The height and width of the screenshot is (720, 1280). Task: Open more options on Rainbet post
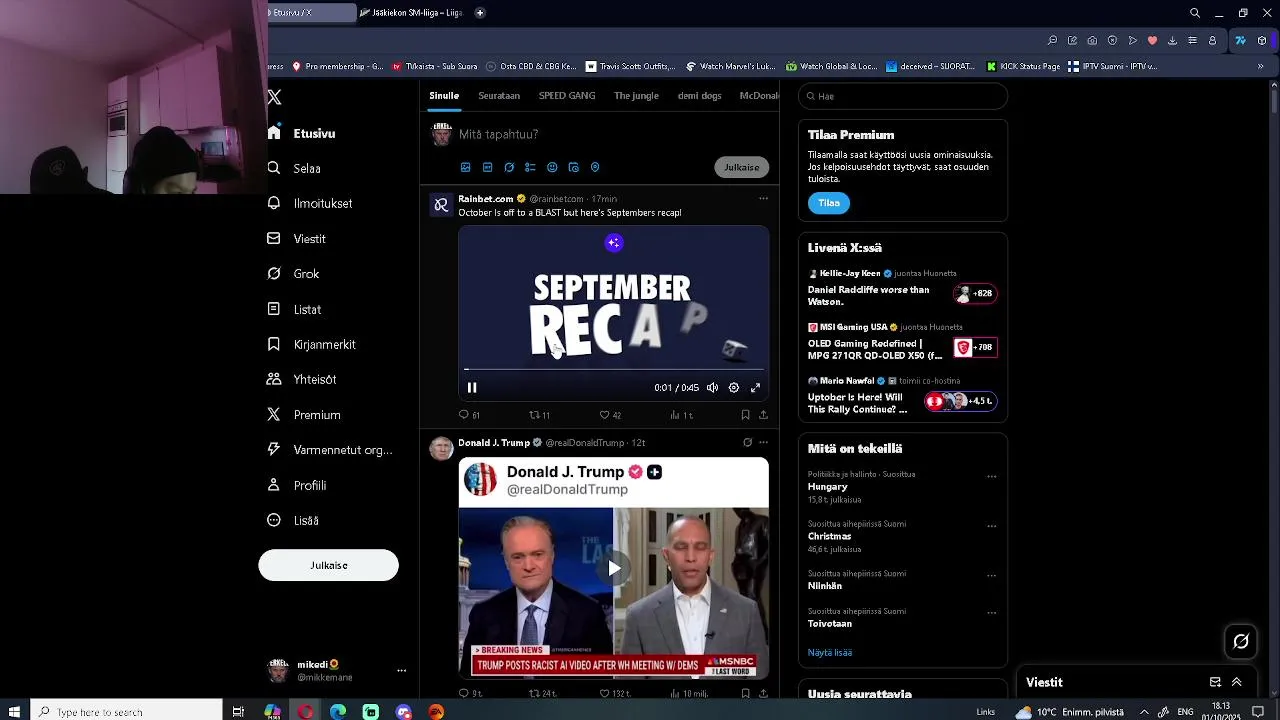tap(763, 198)
